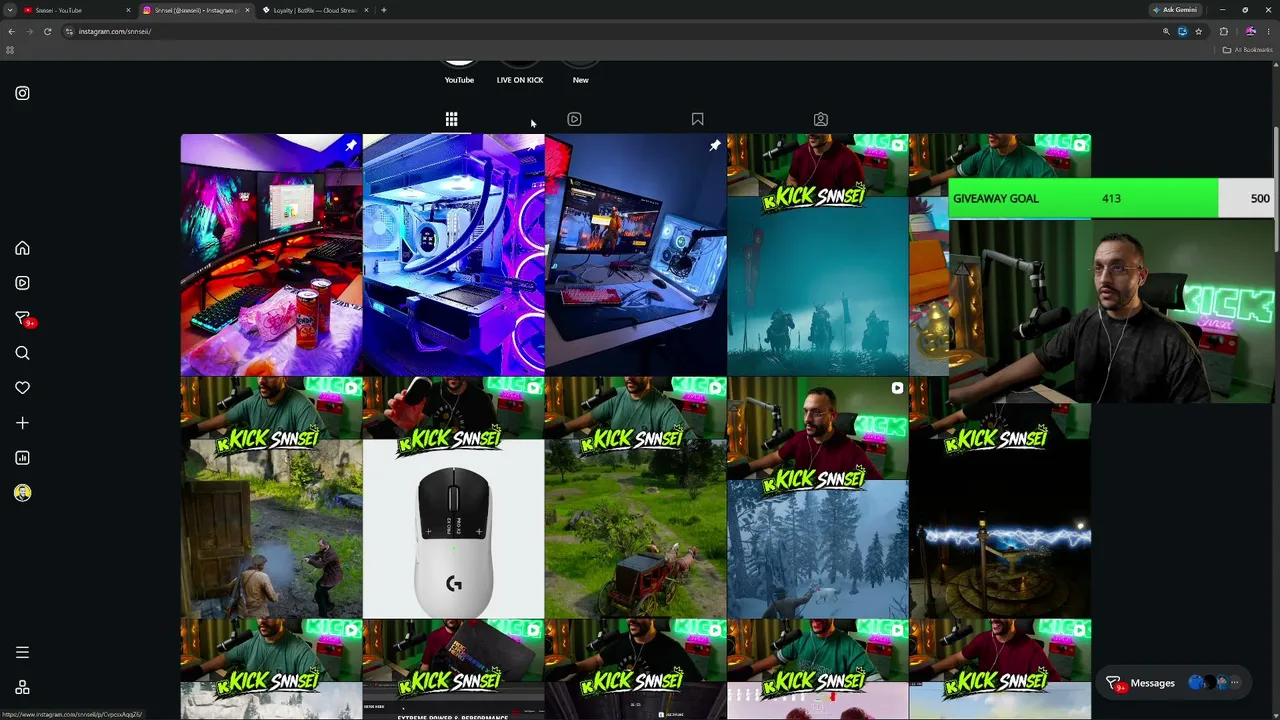Open the reel with doorway gunfight scene
The width and height of the screenshot is (1280, 720).
tap(271, 498)
